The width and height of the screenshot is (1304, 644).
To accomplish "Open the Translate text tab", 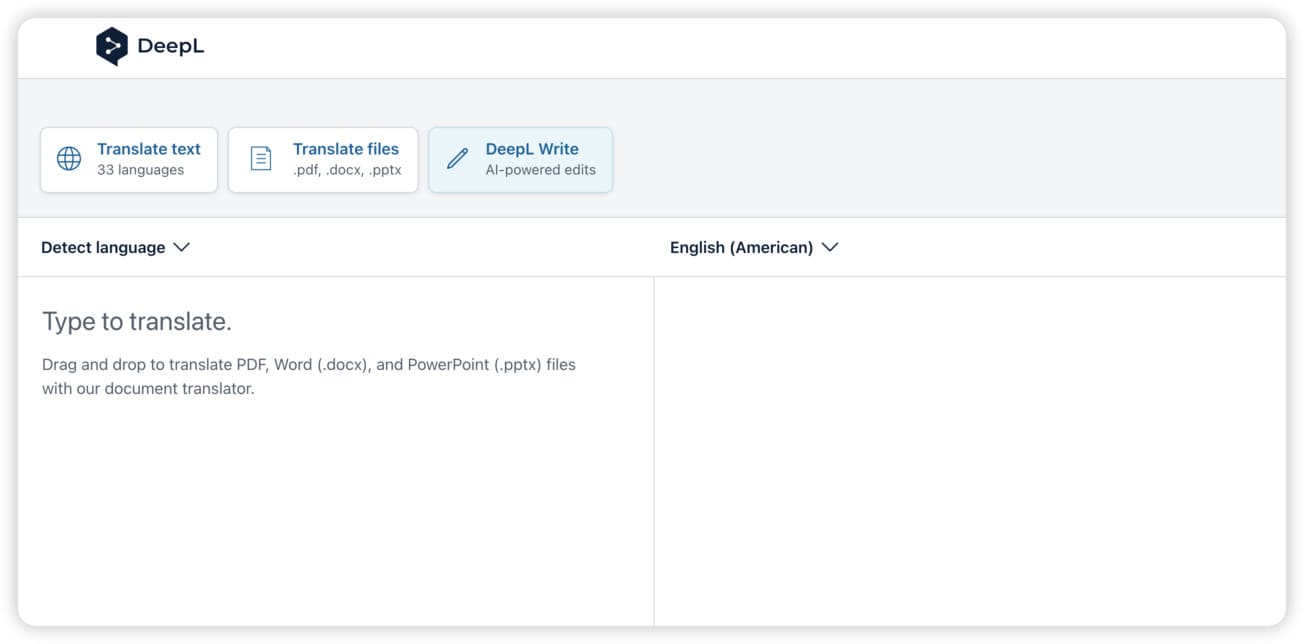I will [129, 159].
